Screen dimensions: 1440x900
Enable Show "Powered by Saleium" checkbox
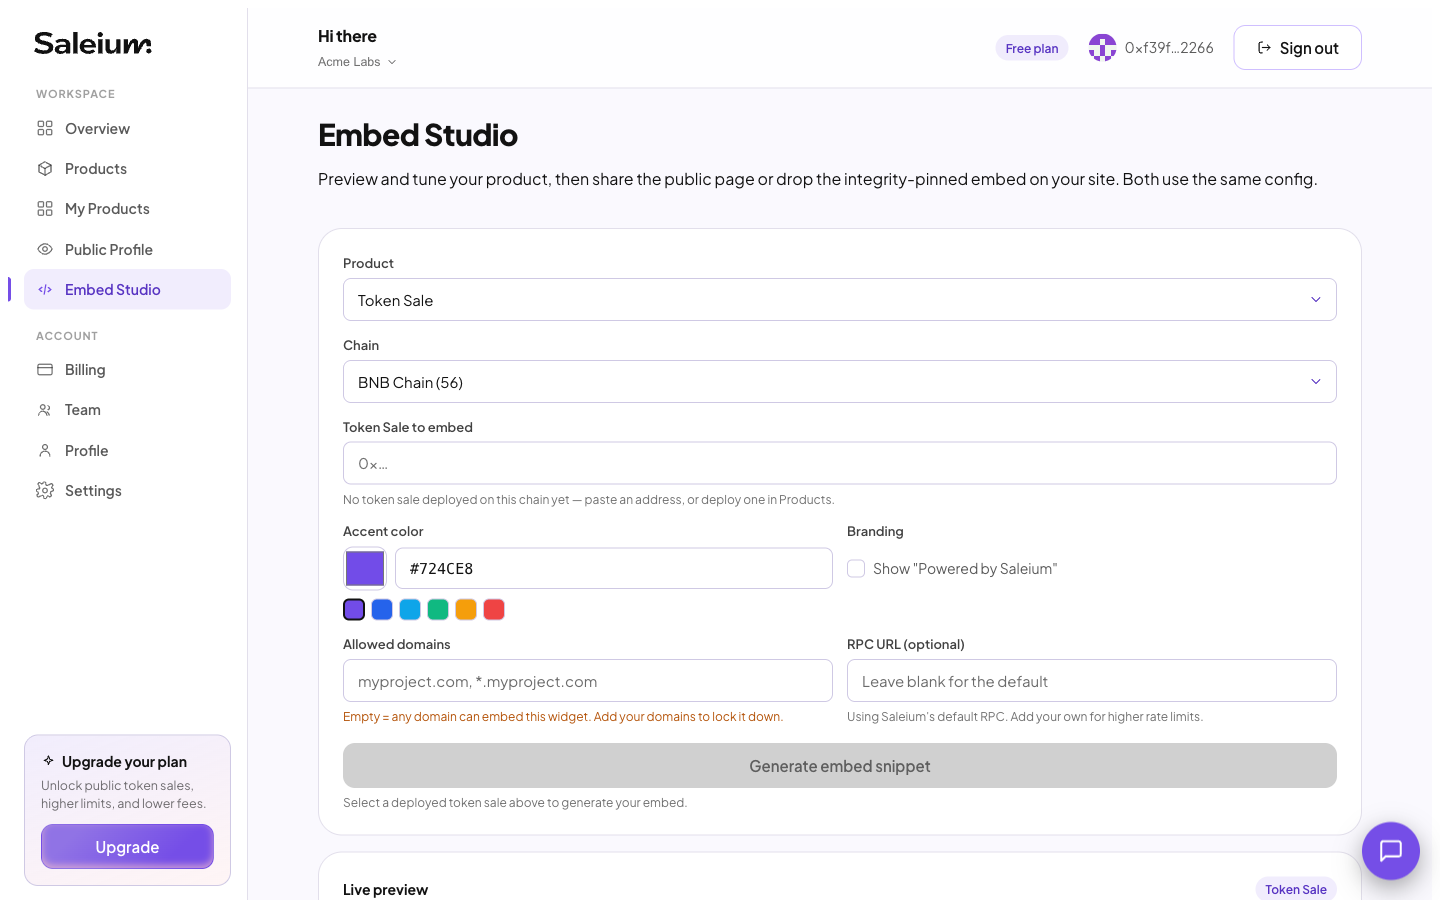coord(856,568)
